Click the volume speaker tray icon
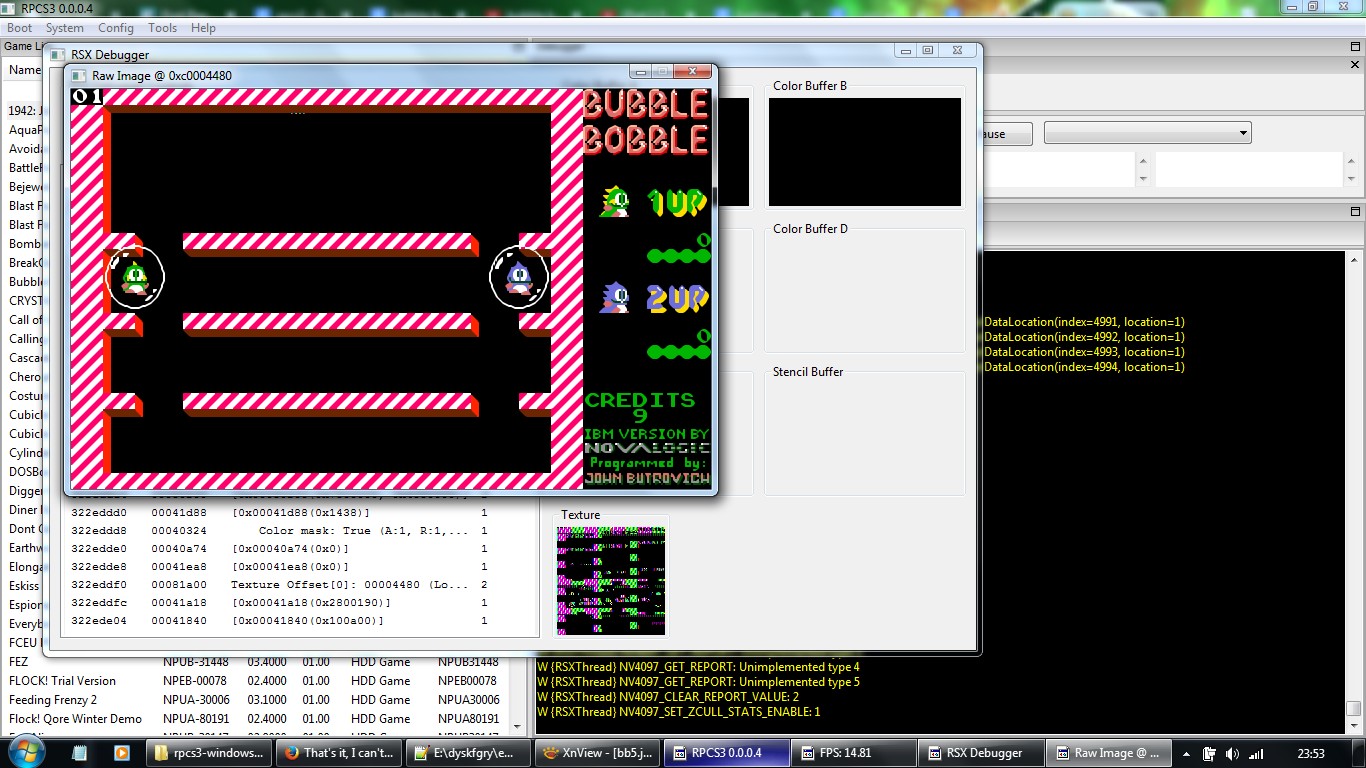 (x=1231, y=754)
